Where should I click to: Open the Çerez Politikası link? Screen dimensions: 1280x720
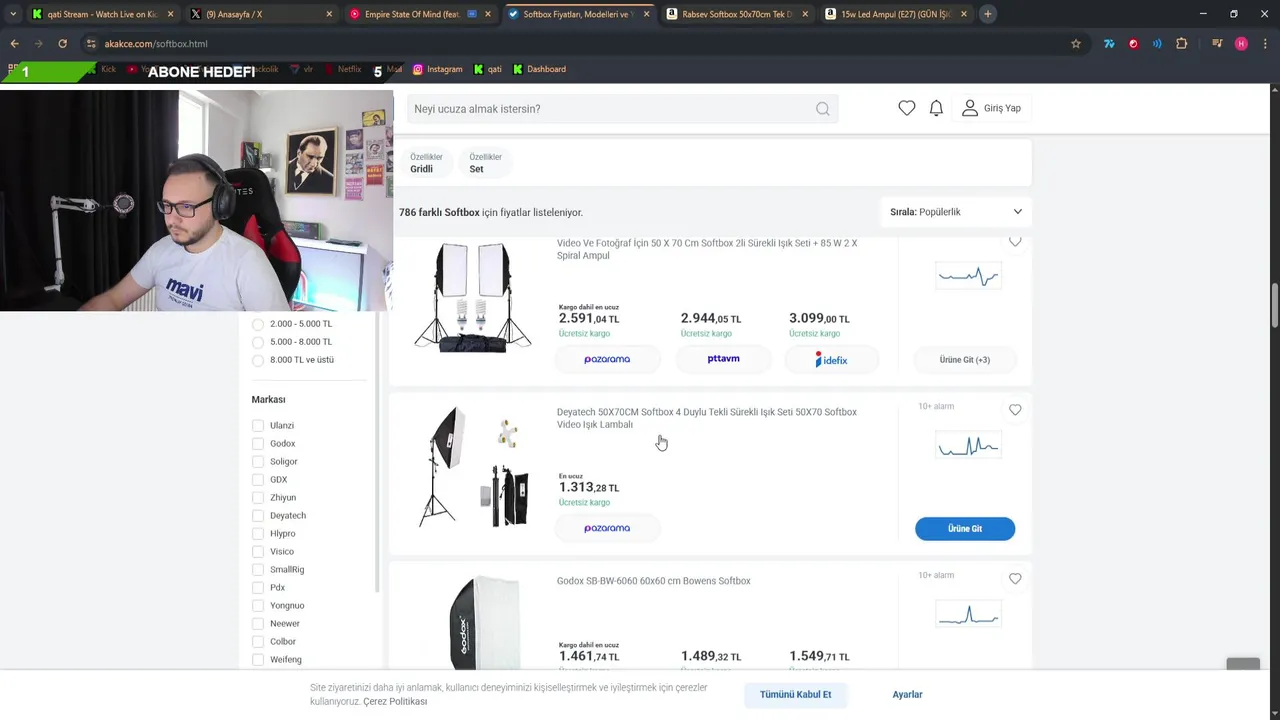pyautogui.click(x=395, y=702)
